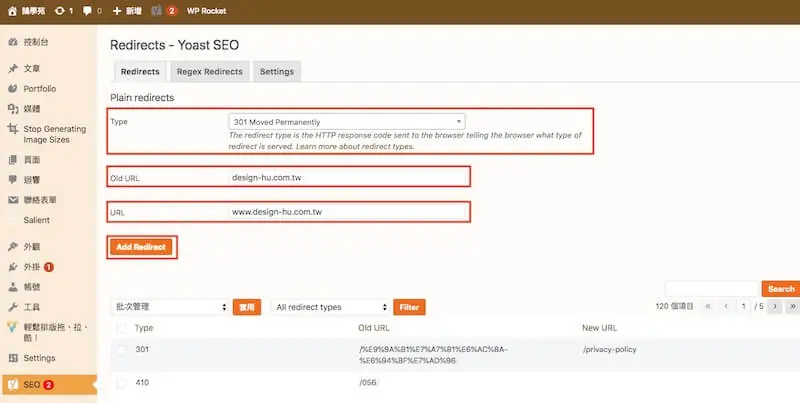Viewport: 800px width, 403px height.
Task: Click the orange Search button
Action: pyautogui.click(x=781, y=289)
